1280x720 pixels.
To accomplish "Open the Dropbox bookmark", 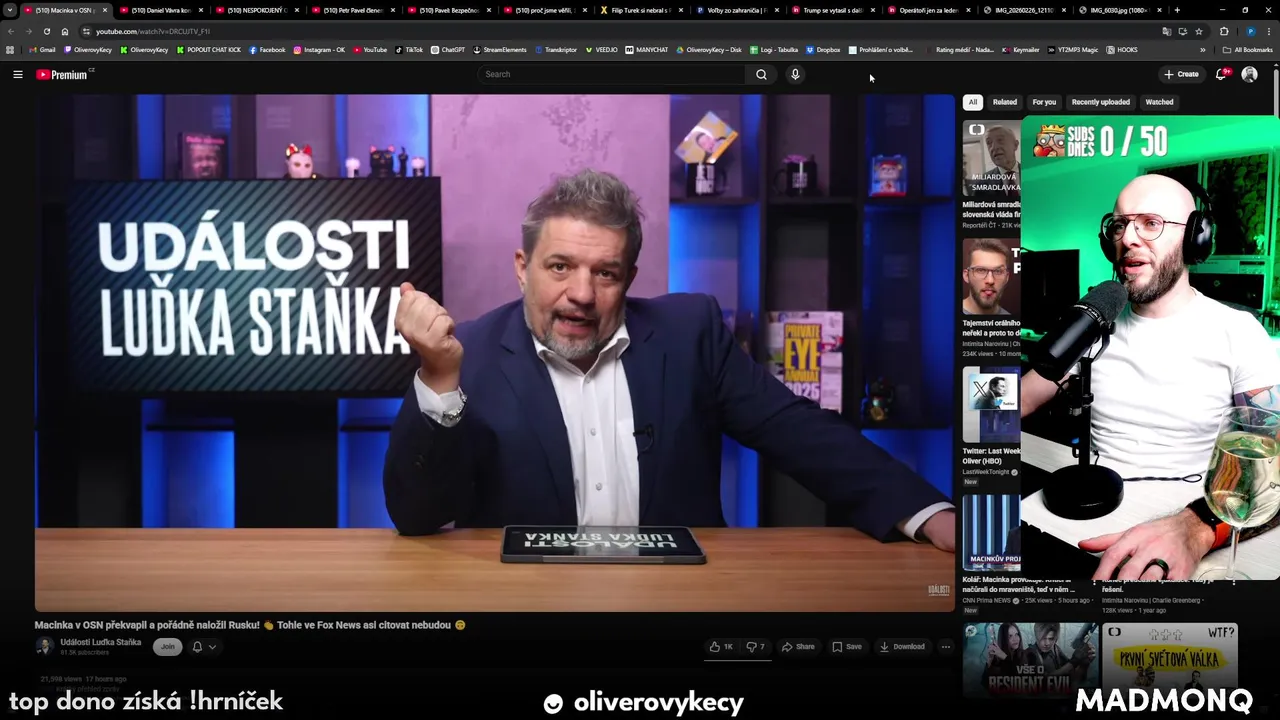I will 823,49.
